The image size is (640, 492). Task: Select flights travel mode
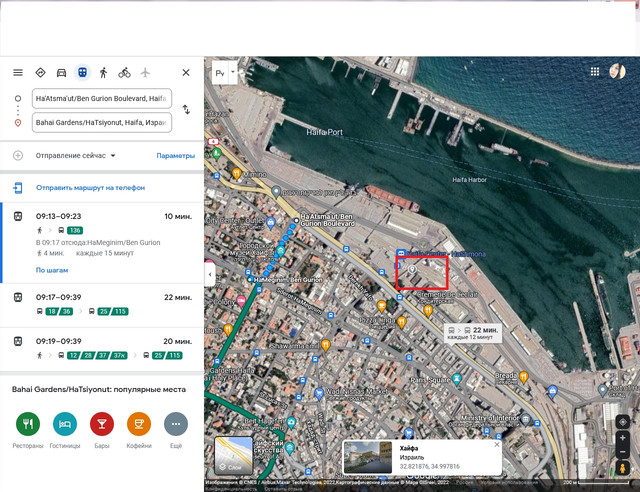coord(145,73)
